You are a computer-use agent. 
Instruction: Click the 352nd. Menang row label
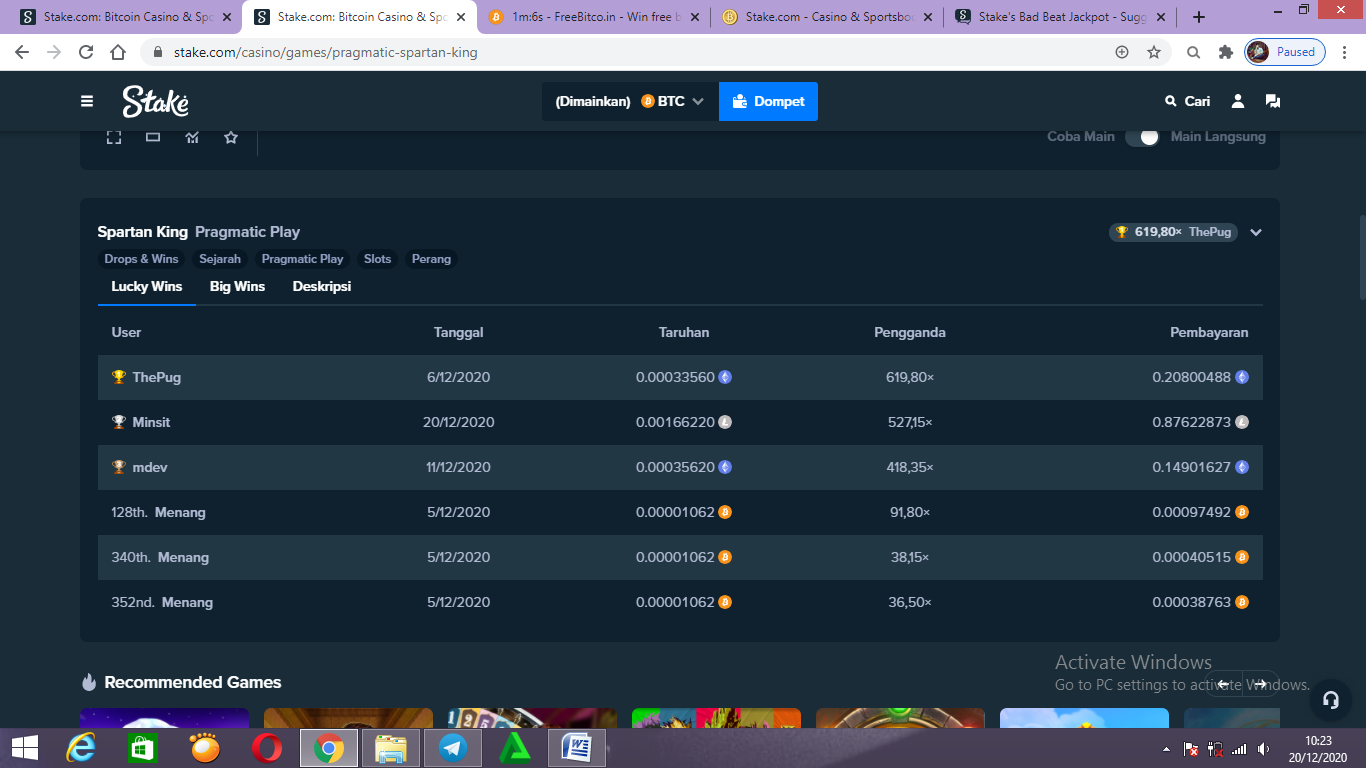(162, 602)
